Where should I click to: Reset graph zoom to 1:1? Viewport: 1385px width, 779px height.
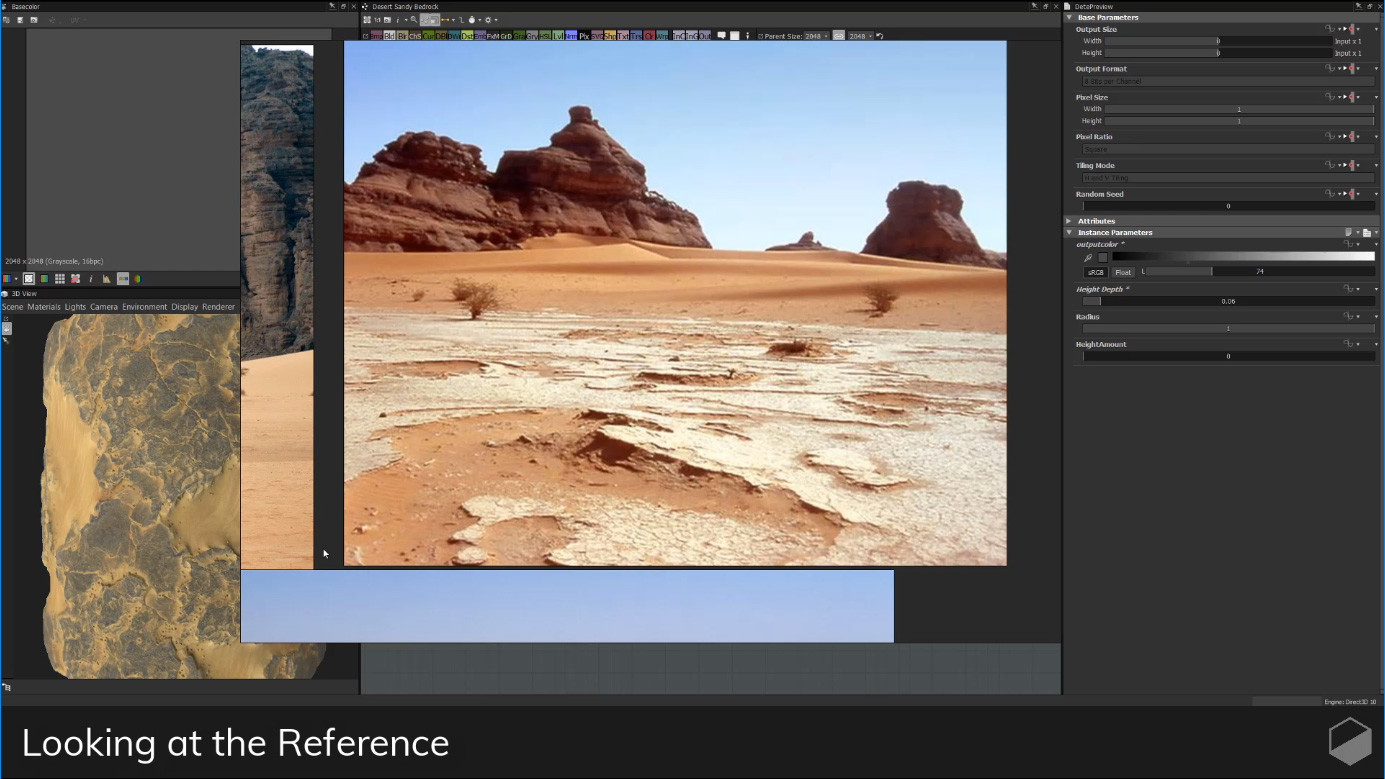pyautogui.click(x=377, y=20)
